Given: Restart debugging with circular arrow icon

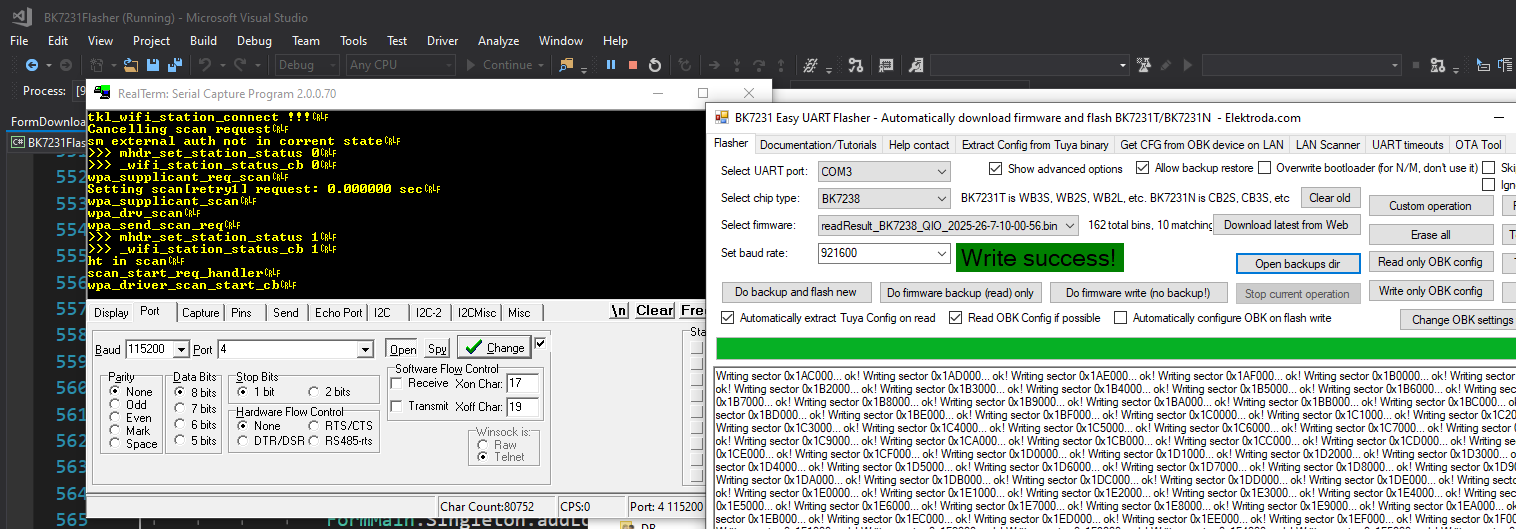Looking at the screenshot, I should point(655,65).
